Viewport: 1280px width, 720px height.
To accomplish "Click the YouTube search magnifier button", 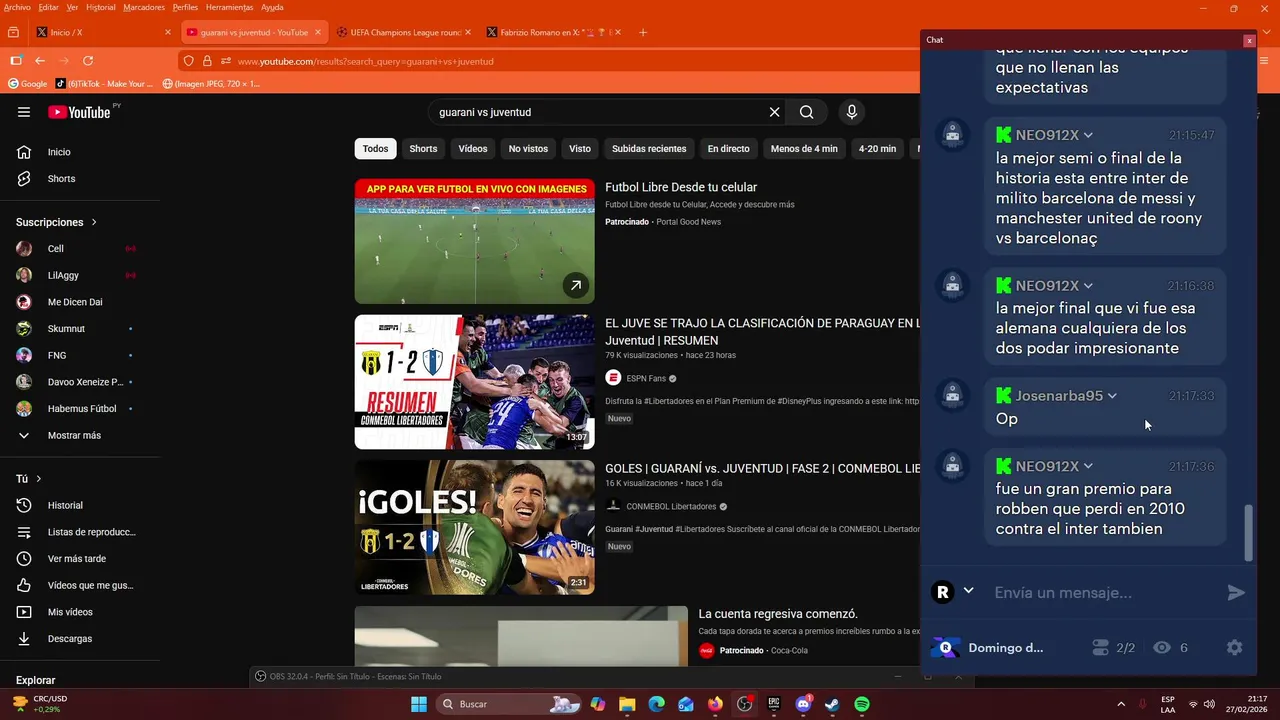I will click(807, 112).
